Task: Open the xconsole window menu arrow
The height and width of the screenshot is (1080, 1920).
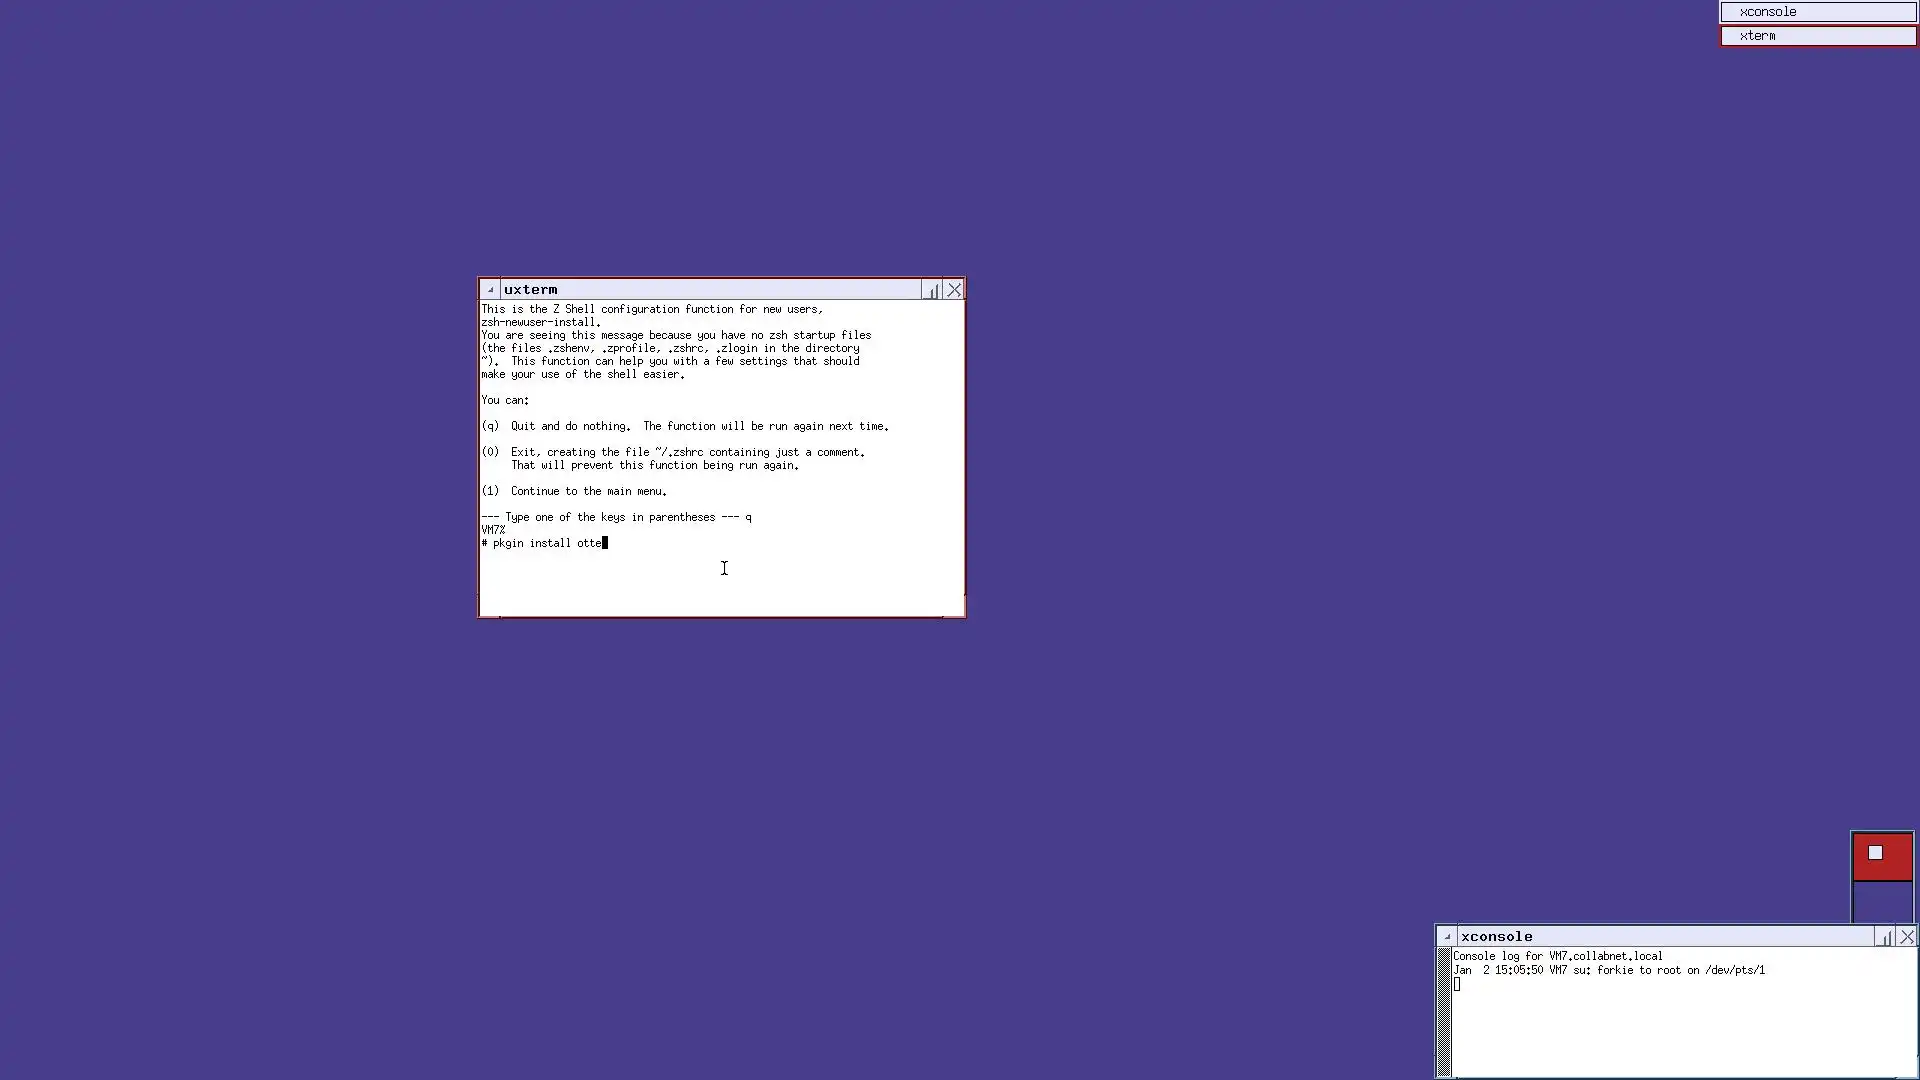Action: (1447, 937)
